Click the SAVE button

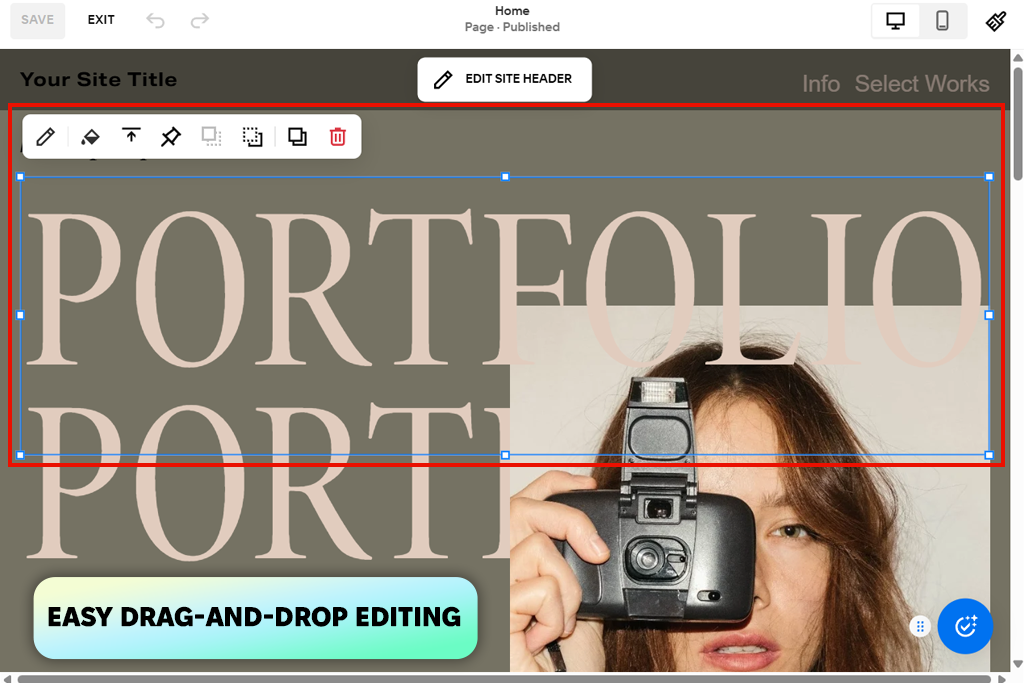pos(37,20)
